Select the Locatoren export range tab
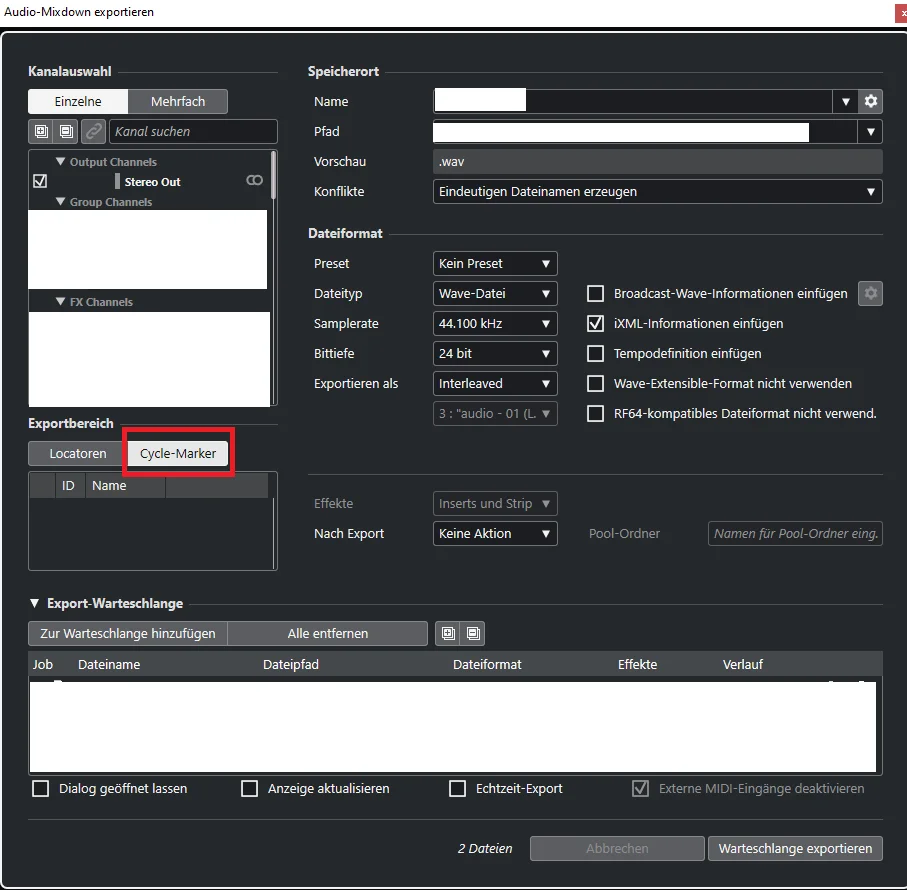Screen dimensions: 907x890 [x=78, y=453]
